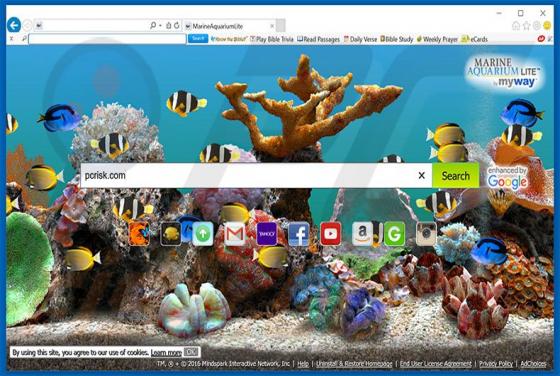Viewport: 560px width, 376px height.
Task: Go back using the blue Back arrow
Action: 14,25
